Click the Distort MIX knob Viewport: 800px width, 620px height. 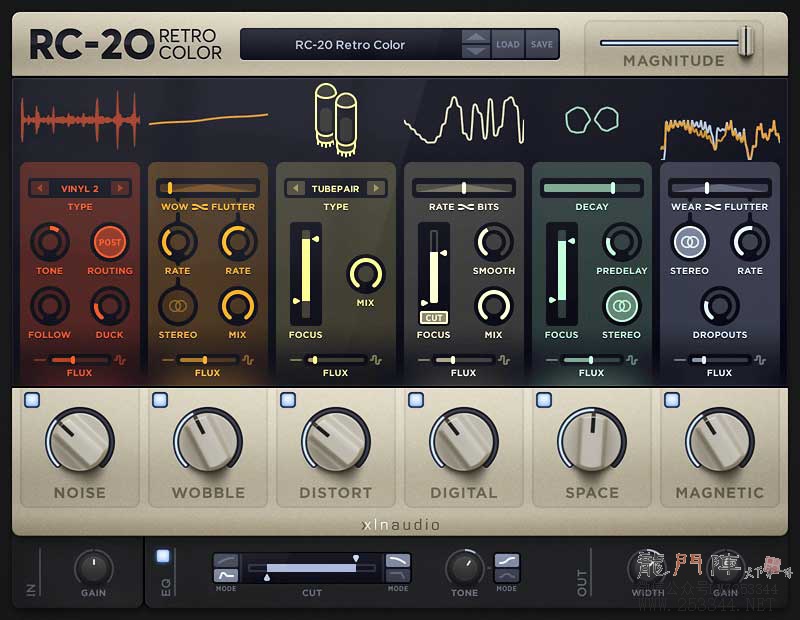365,274
